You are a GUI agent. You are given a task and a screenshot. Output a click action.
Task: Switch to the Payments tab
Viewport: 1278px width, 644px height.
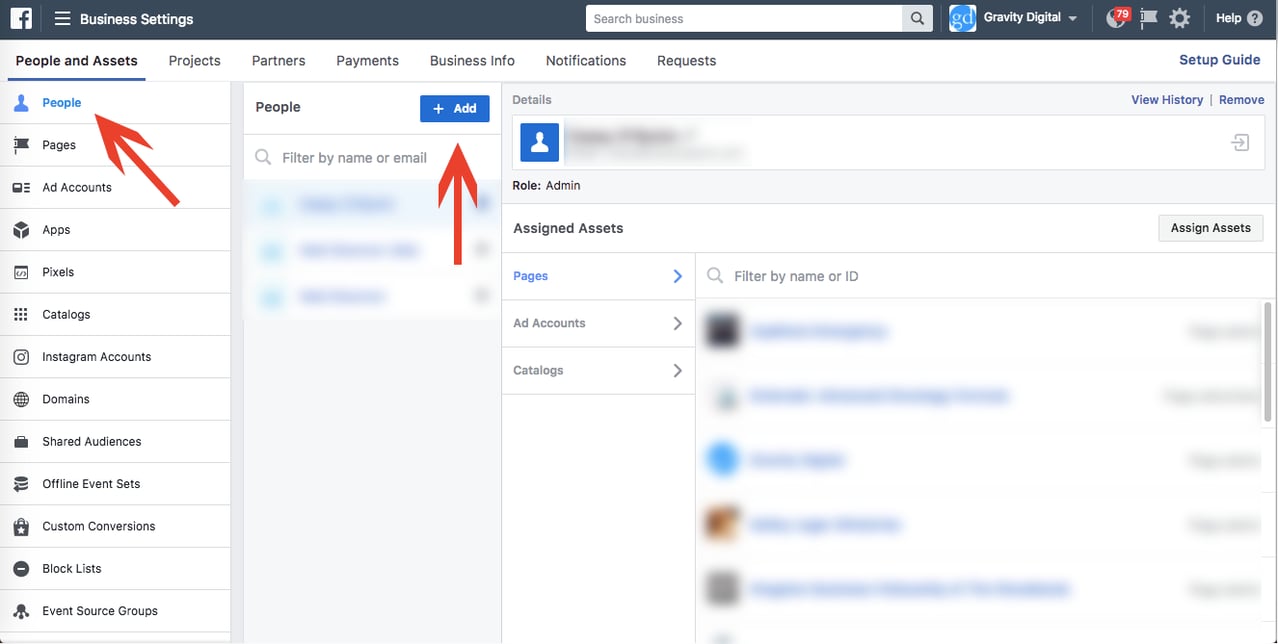tap(367, 60)
